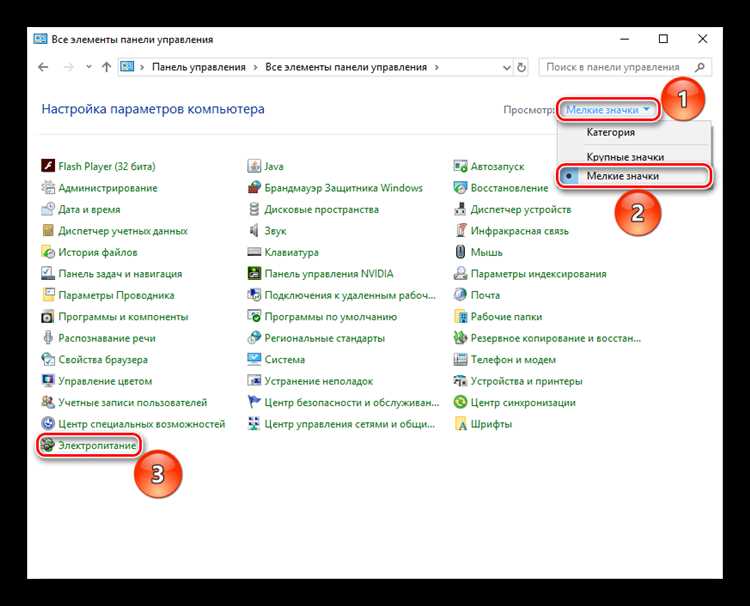Refresh the Control Panel view

521,67
